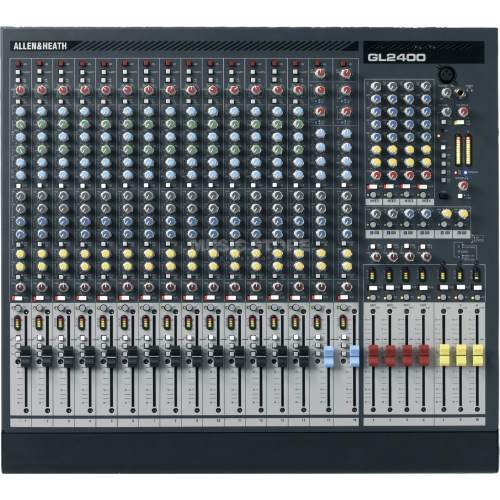The height and width of the screenshot is (500, 500).
Task: Click the headphones jack socket
Action: pyautogui.click(x=460, y=94)
